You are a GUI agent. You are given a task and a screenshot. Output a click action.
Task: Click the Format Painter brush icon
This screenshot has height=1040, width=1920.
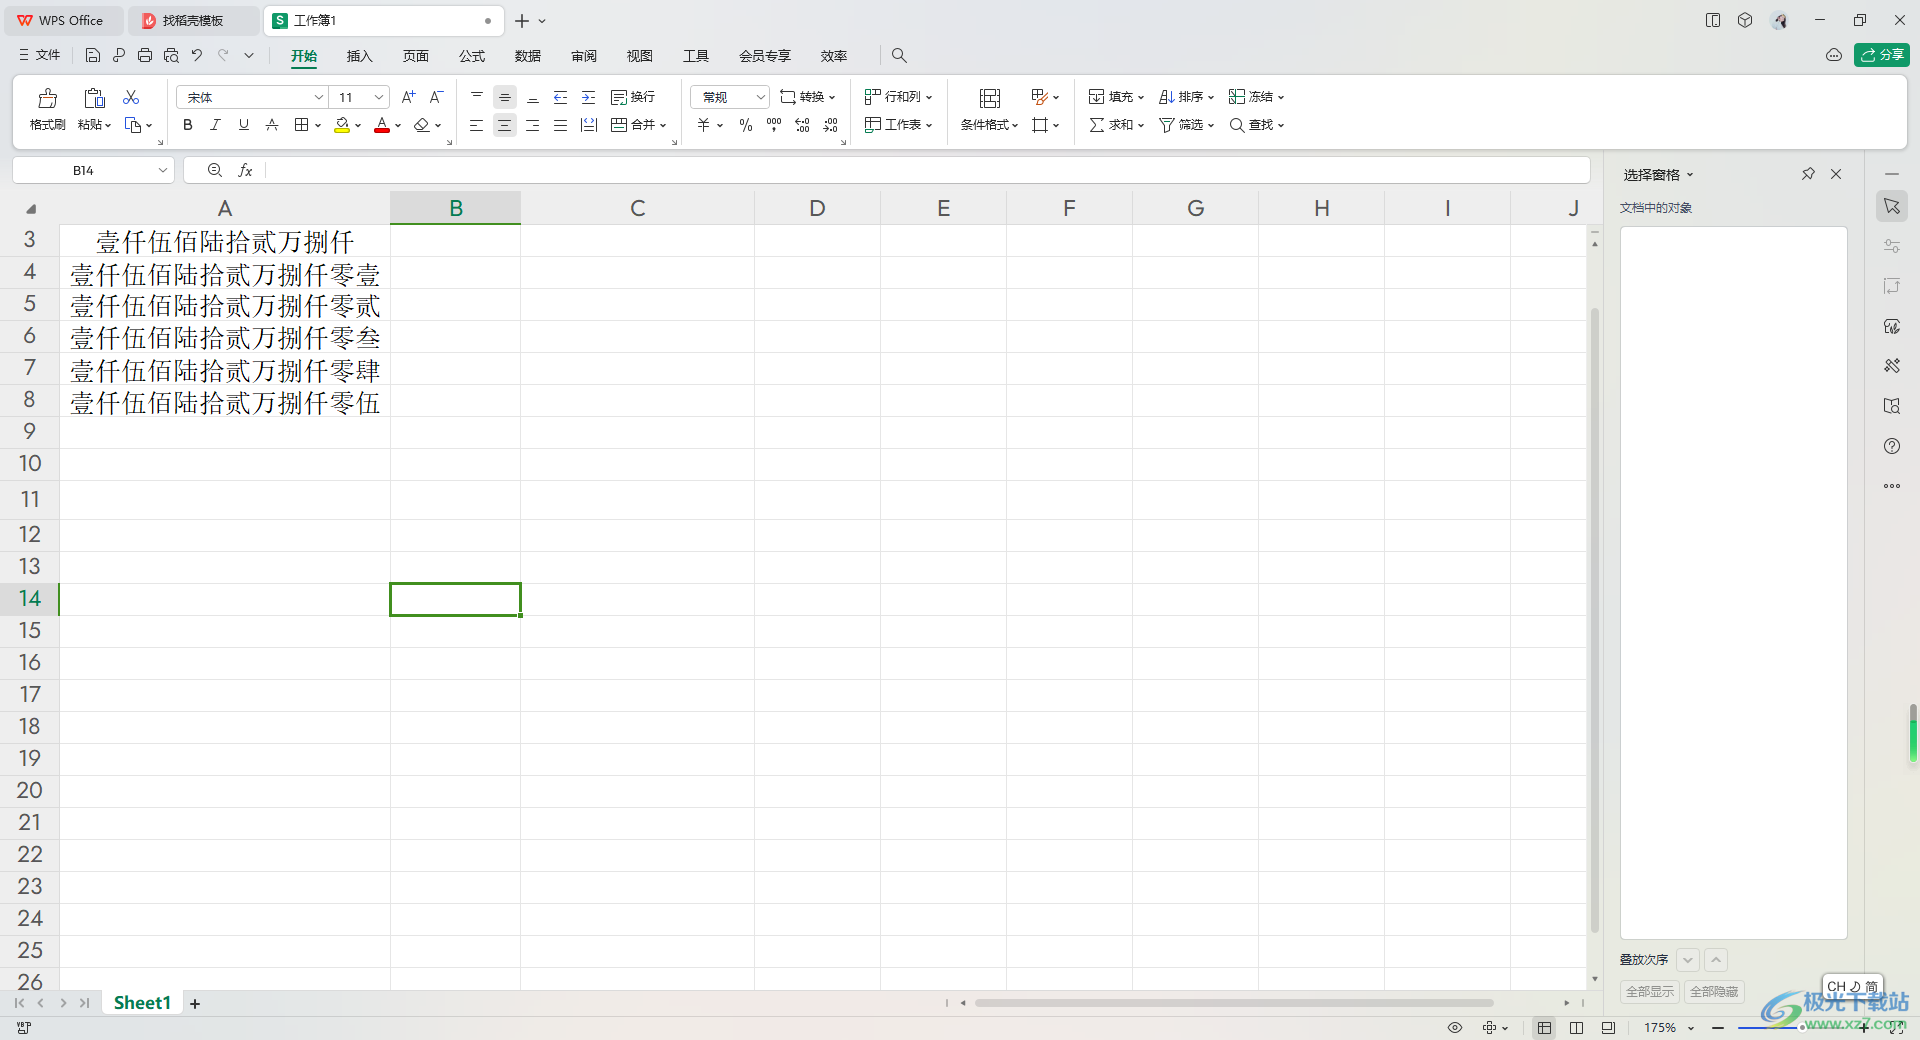pos(47,98)
